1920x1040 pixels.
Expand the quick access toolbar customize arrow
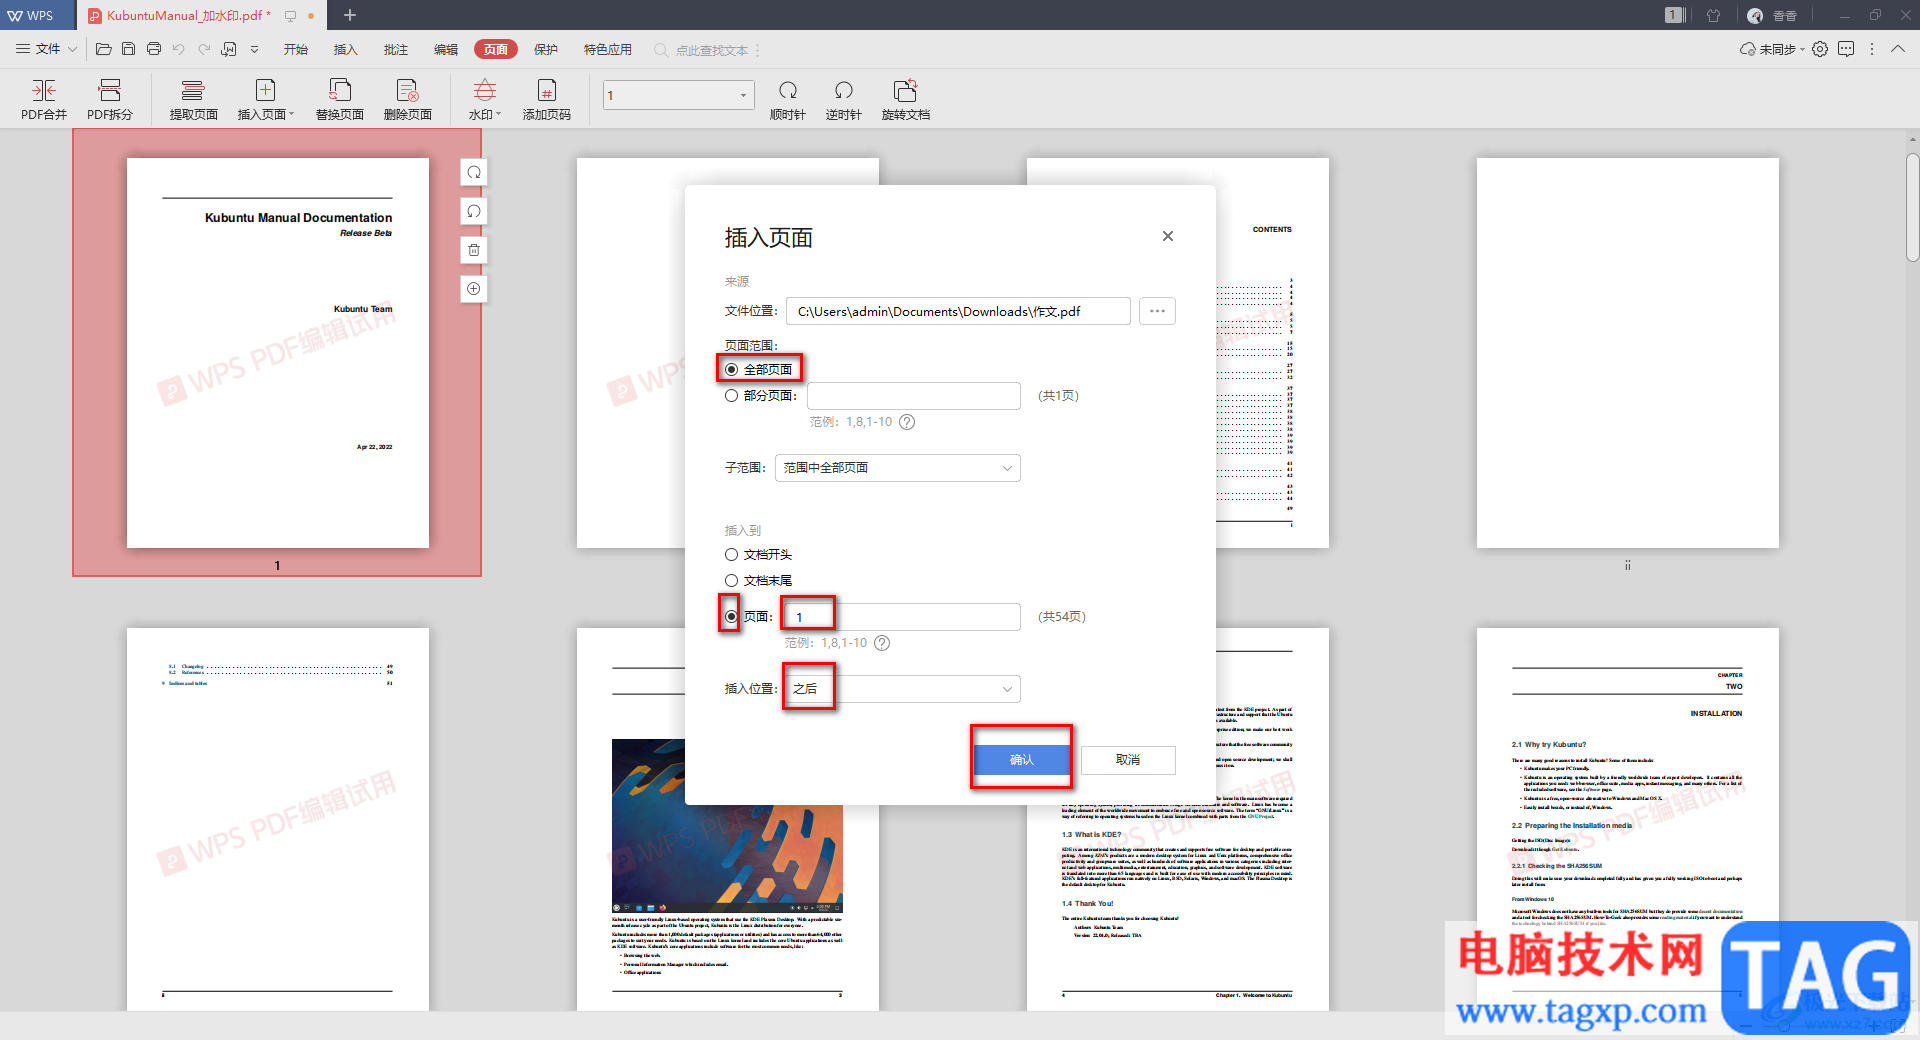255,49
